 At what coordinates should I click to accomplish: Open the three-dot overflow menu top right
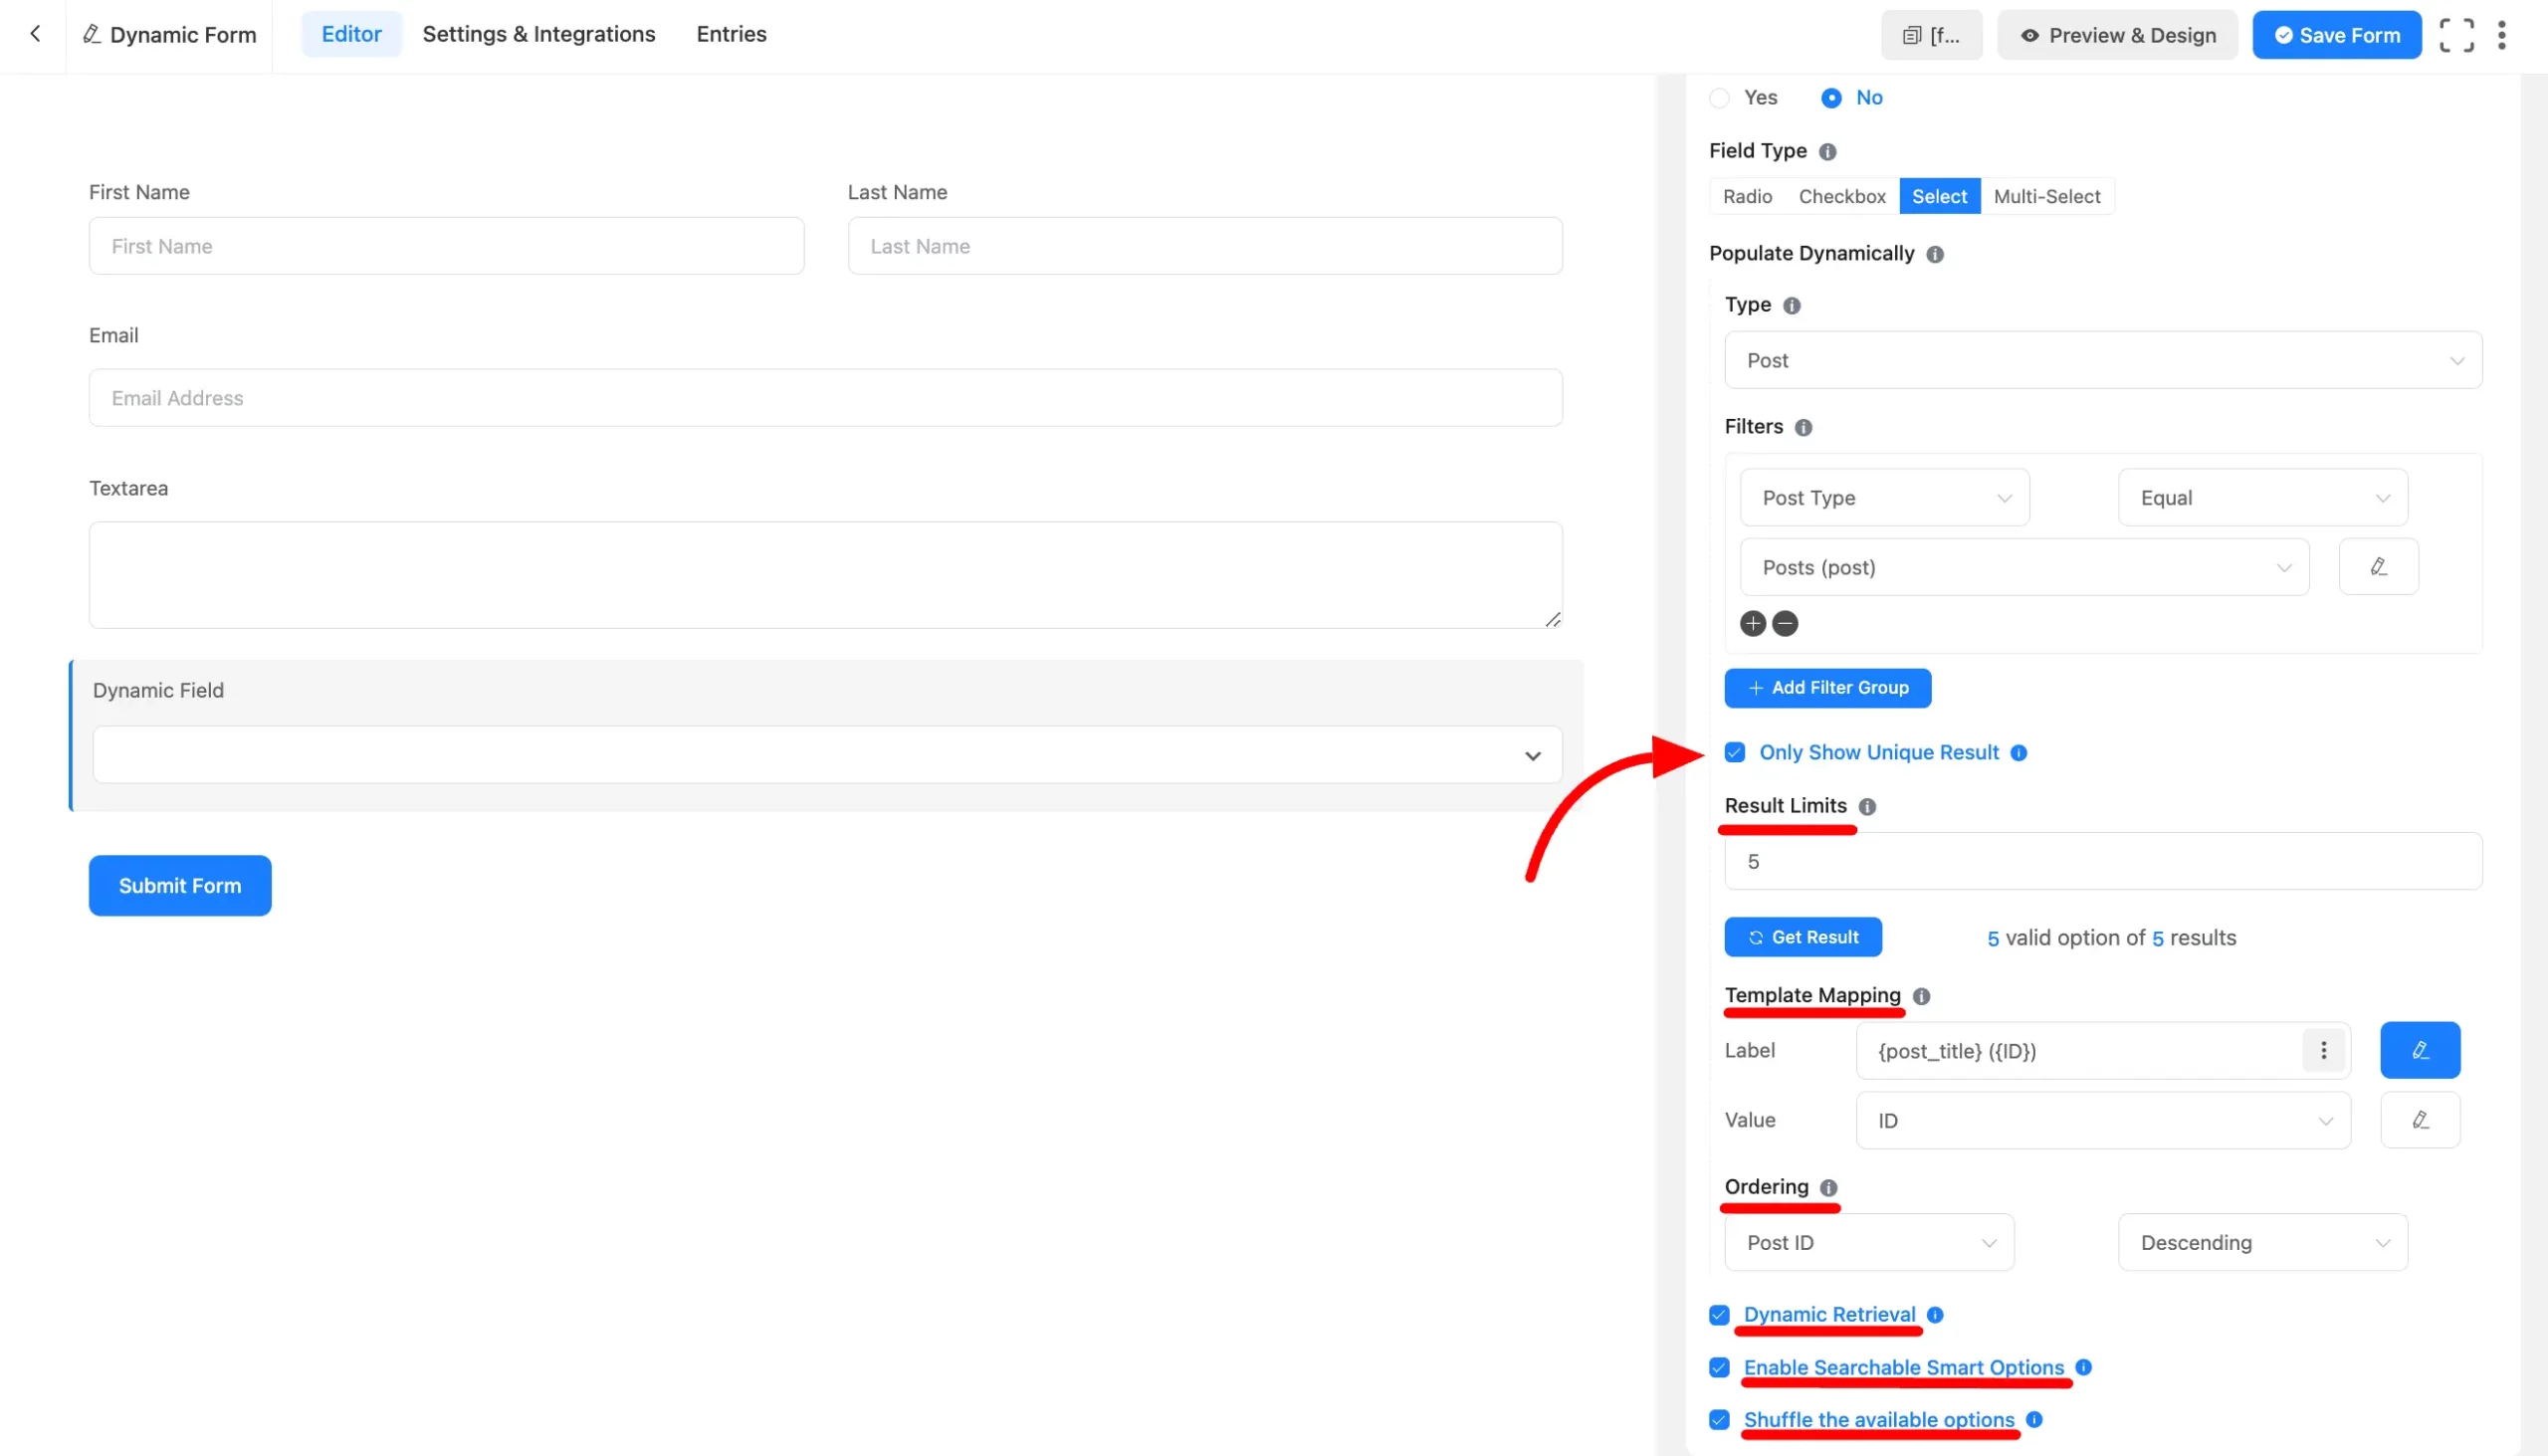pyautogui.click(x=2502, y=34)
